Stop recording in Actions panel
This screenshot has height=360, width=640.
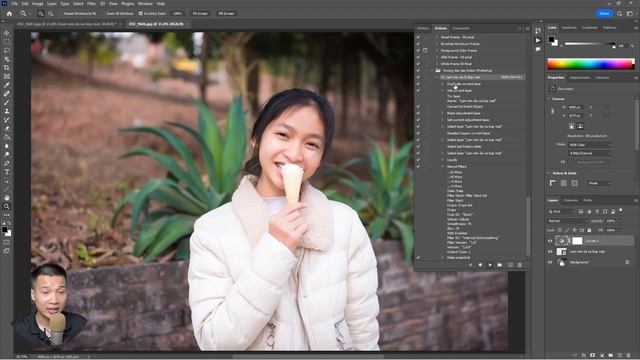[470, 265]
